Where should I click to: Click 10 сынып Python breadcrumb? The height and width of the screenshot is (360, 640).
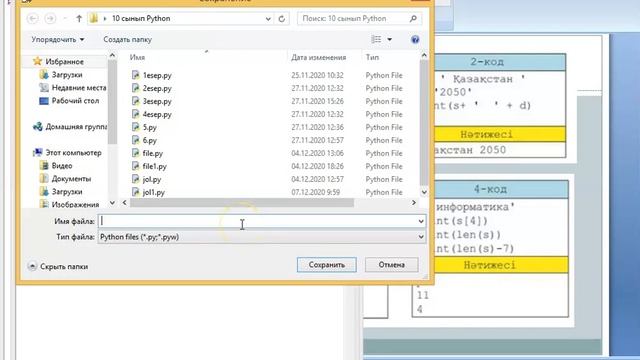141,18
